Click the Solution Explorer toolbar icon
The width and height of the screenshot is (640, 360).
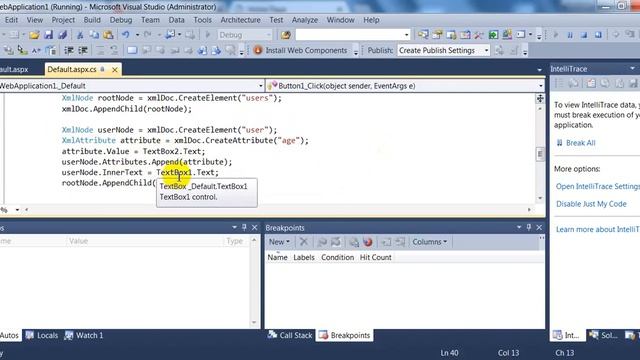pos(423,35)
